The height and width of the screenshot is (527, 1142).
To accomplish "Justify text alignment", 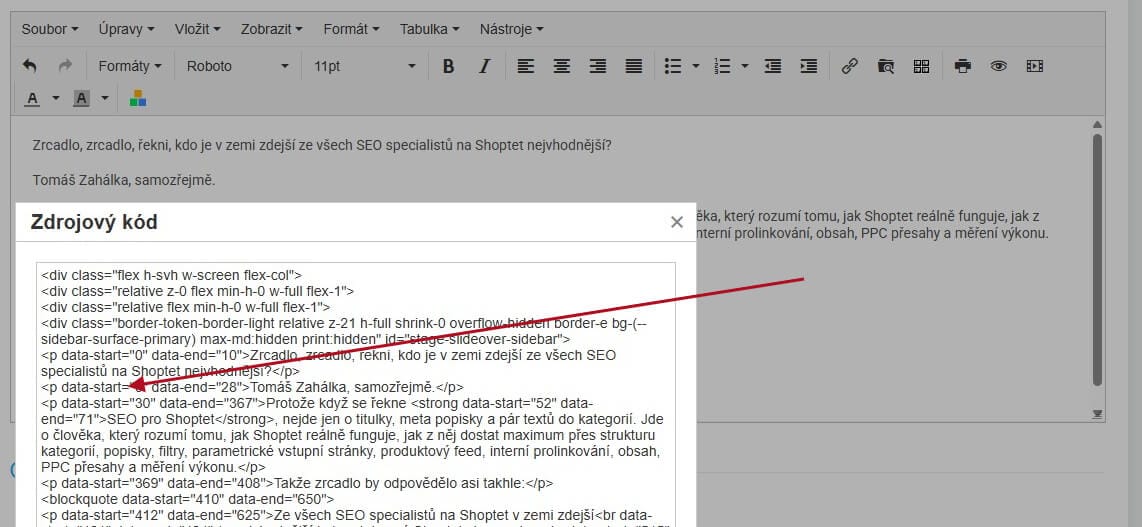I will [634, 66].
